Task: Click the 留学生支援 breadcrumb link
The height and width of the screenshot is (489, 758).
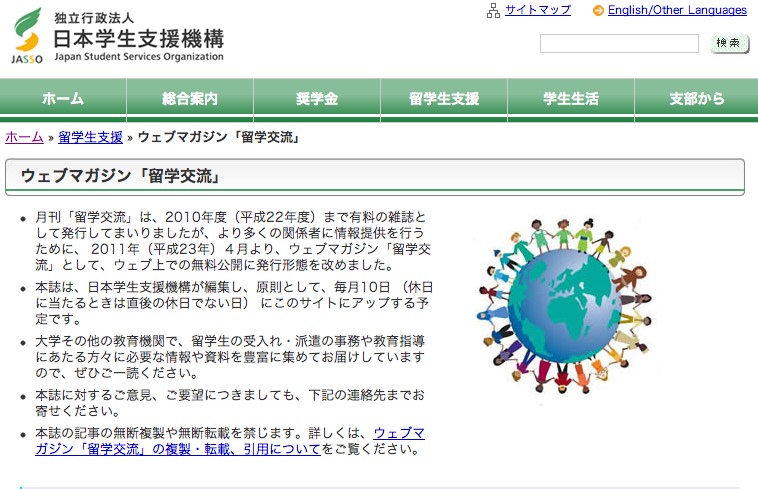Action: [x=90, y=137]
